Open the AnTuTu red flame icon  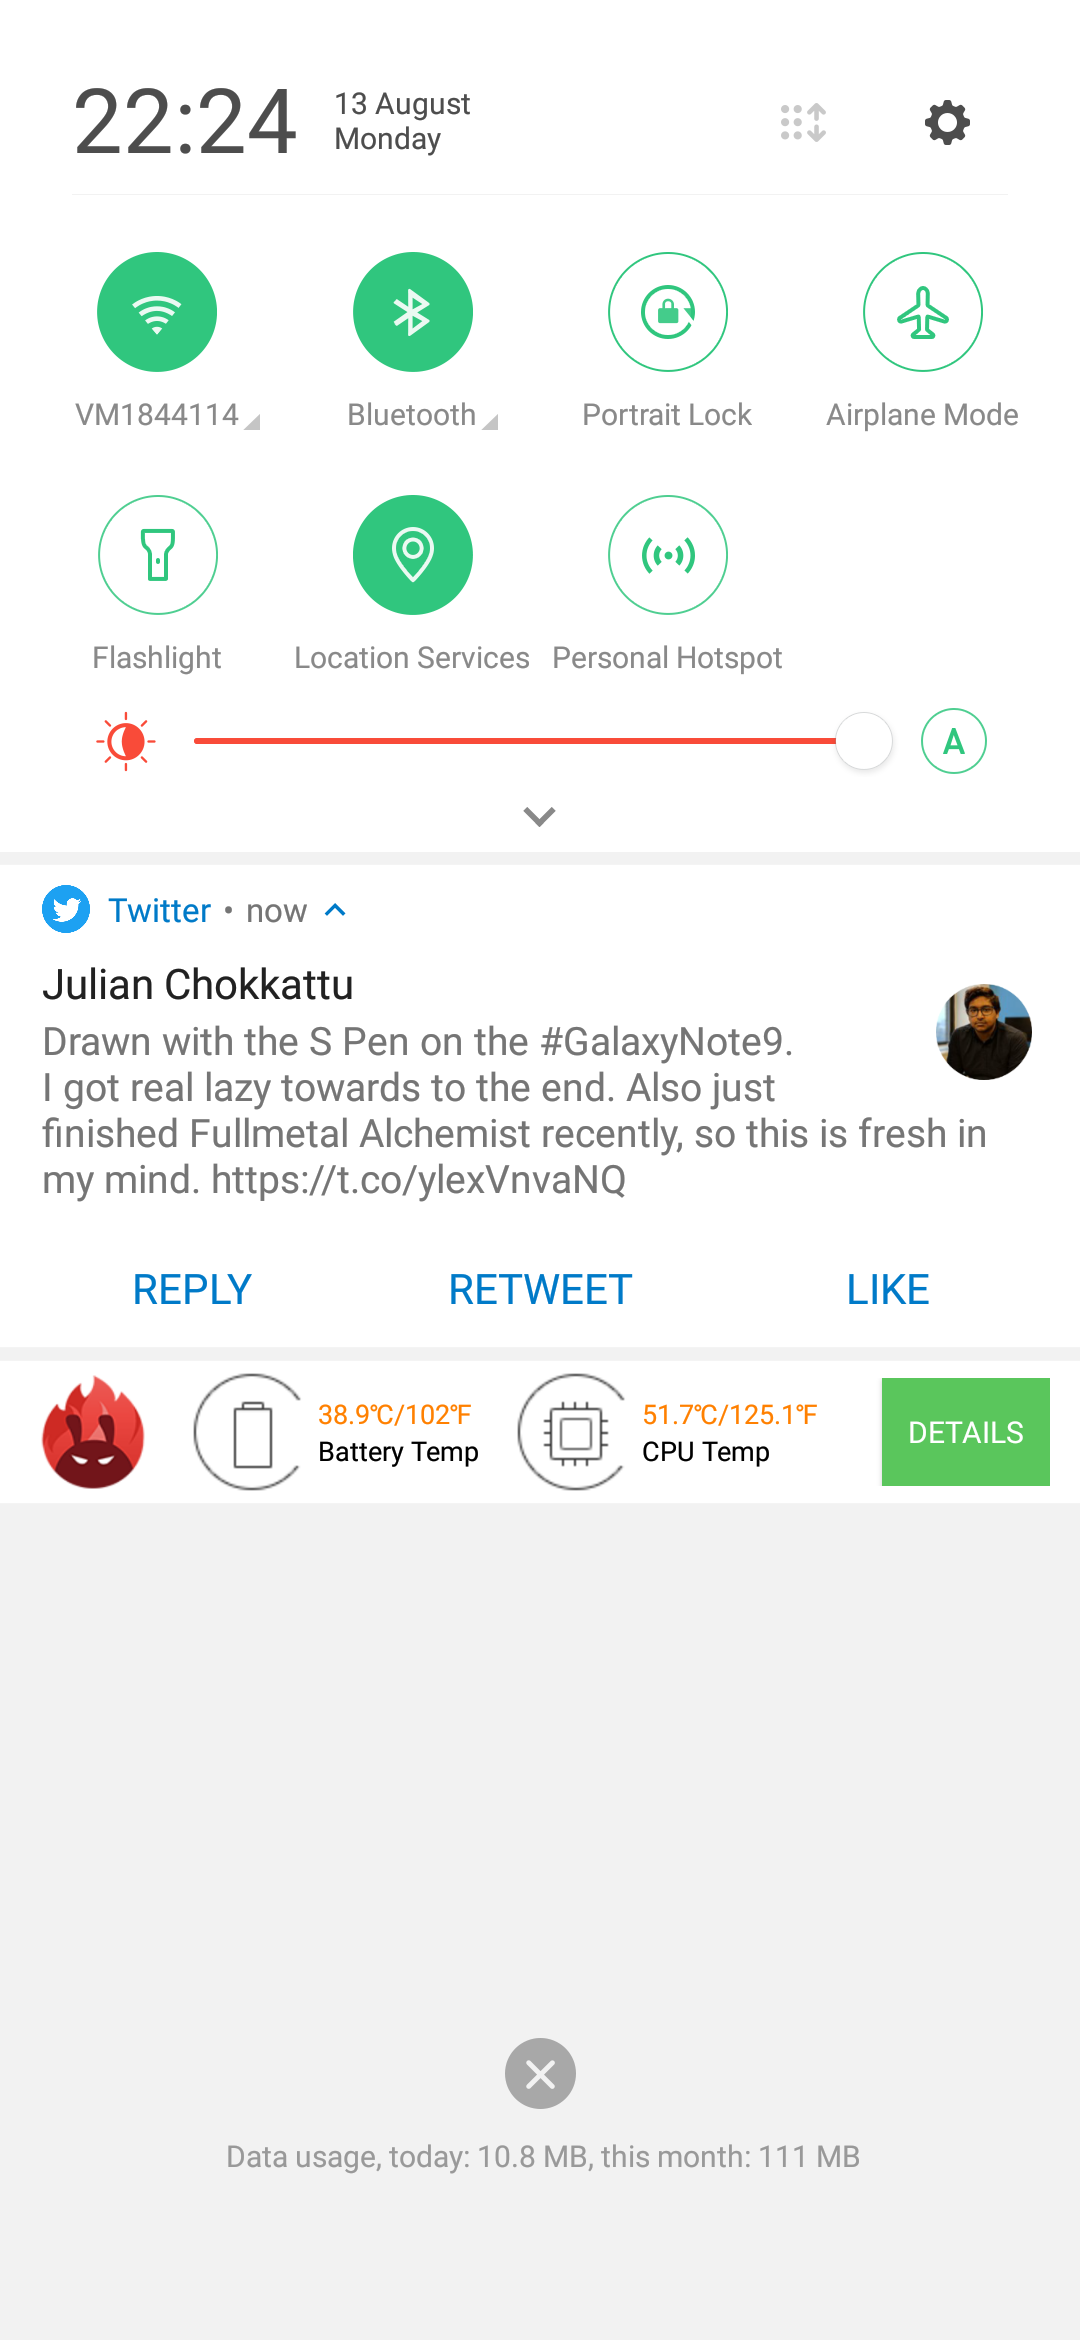tap(93, 1432)
